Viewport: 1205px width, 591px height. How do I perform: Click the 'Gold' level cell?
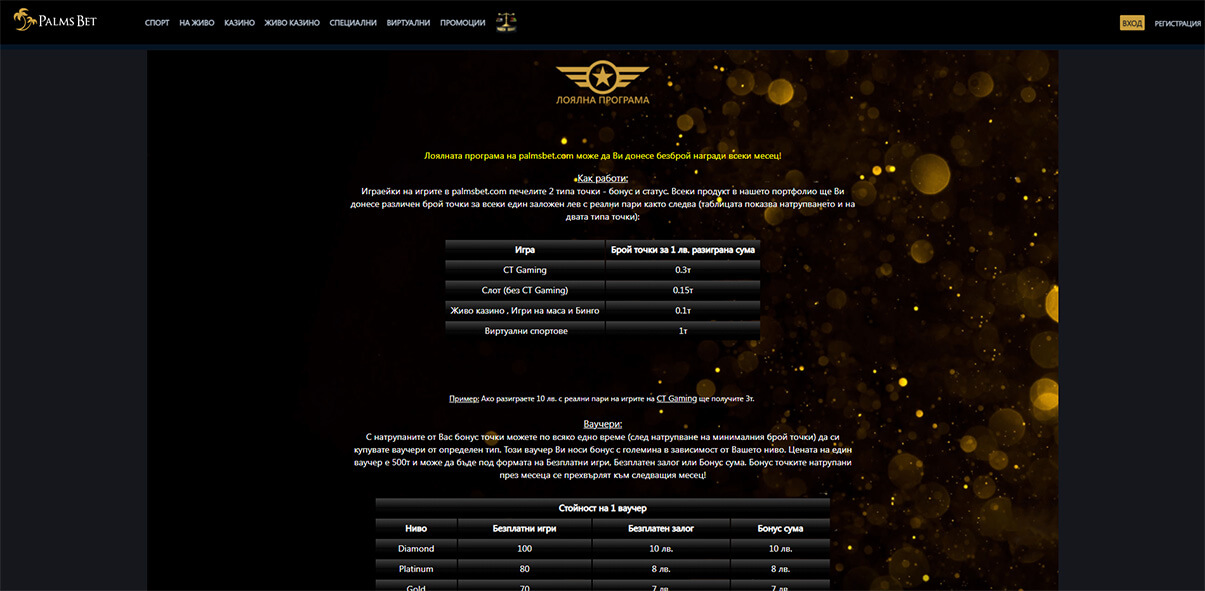point(416,586)
